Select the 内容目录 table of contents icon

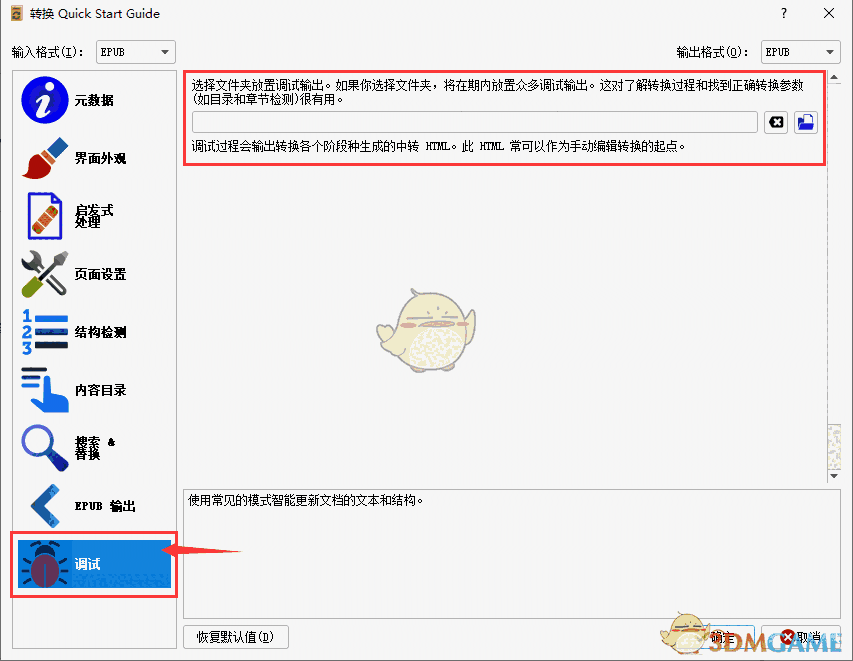click(43, 390)
